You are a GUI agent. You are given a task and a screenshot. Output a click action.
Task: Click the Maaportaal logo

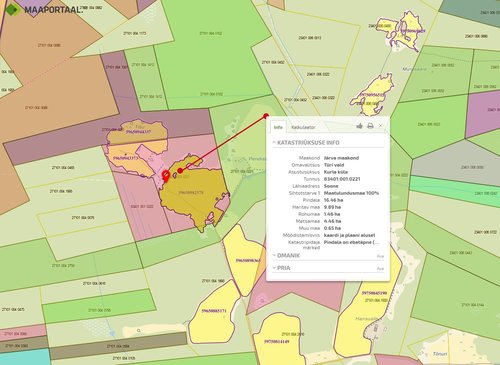pyautogui.click(x=43, y=9)
